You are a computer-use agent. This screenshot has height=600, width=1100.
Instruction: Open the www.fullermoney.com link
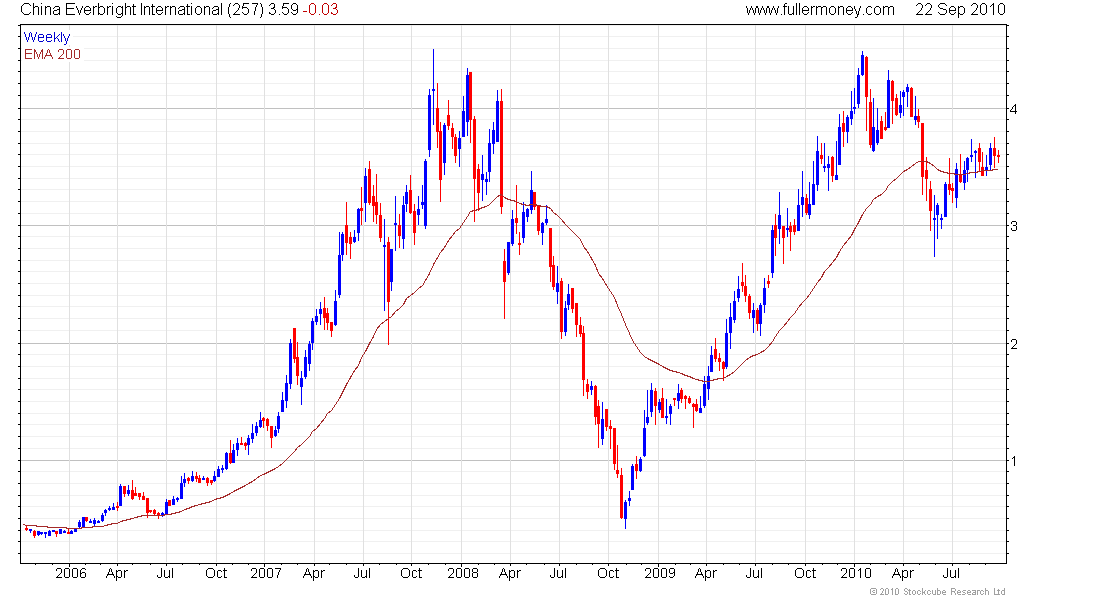click(820, 10)
